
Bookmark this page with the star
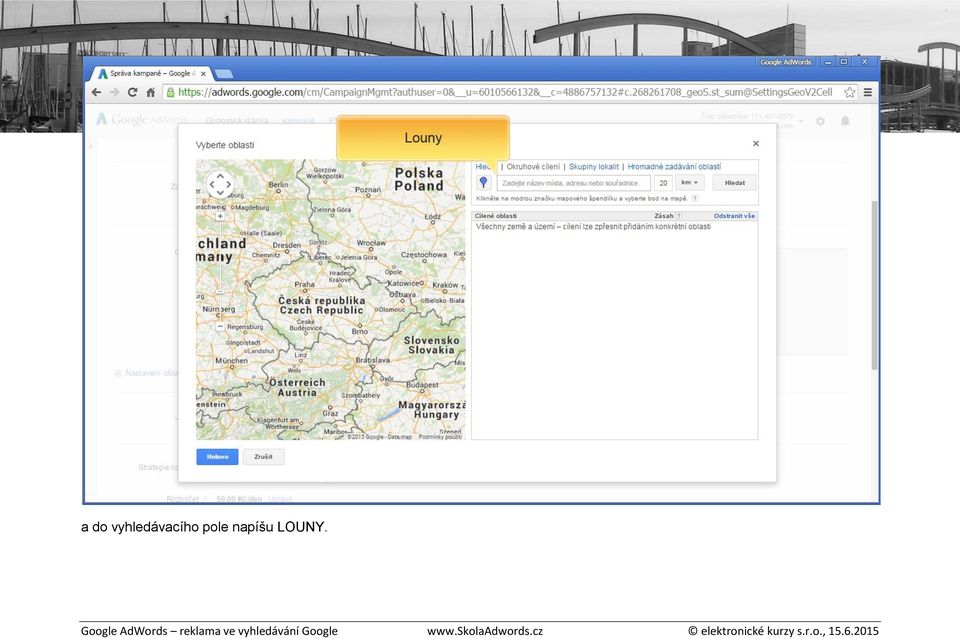[x=850, y=92]
